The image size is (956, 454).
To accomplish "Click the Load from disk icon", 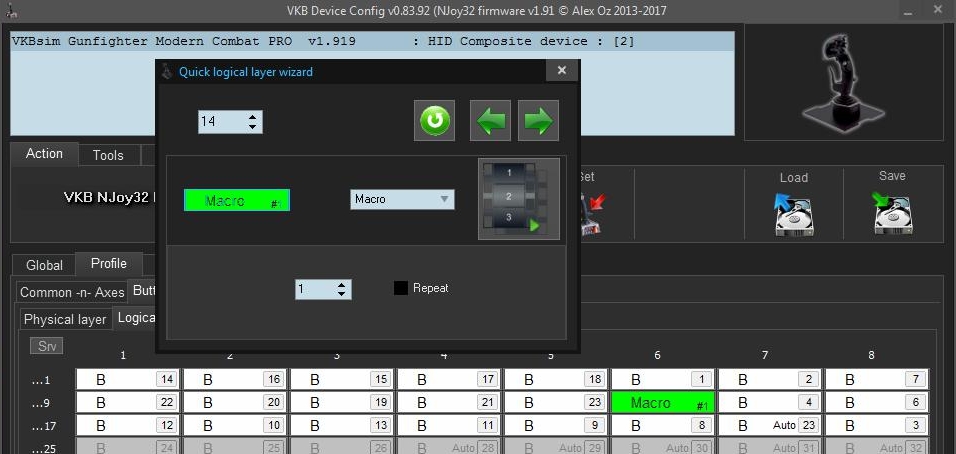I will (793, 215).
